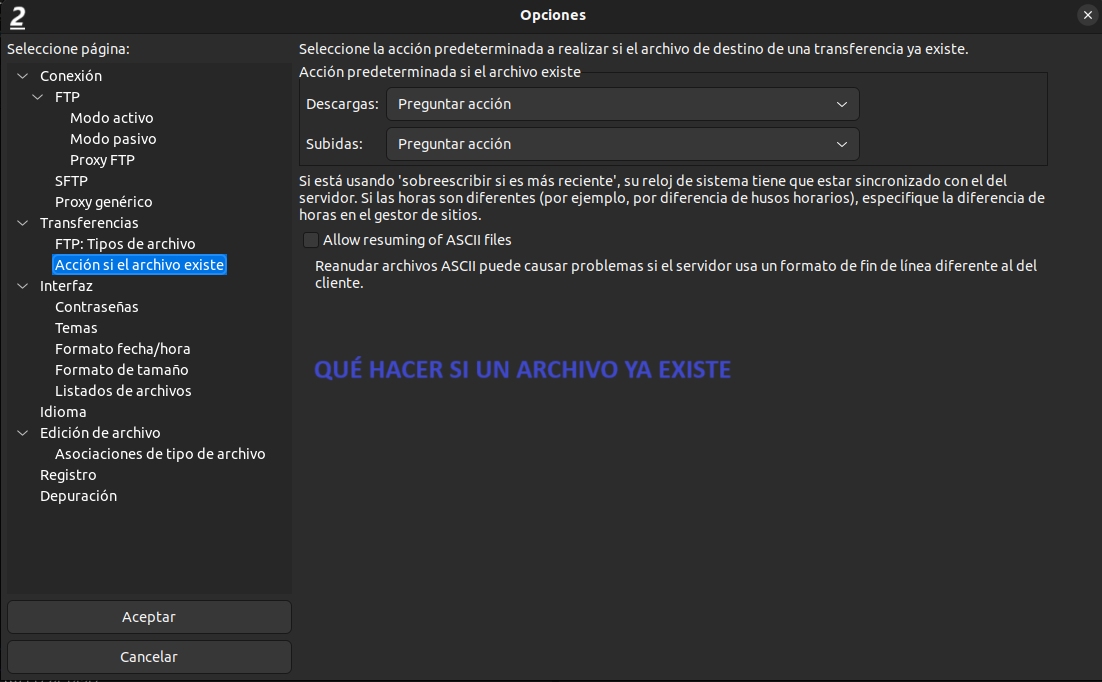Open the Idioma settings page
The height and width of the screenshot is (682, 1102).
coord(63,412)
